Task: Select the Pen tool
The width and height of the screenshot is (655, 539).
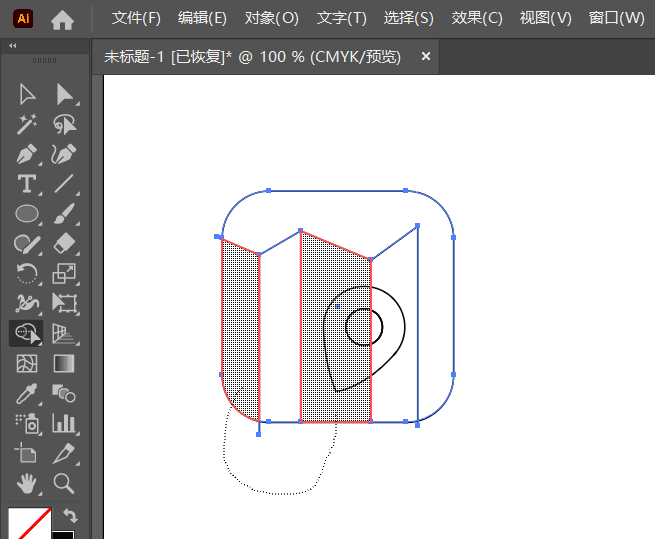Action: [27, 154]
